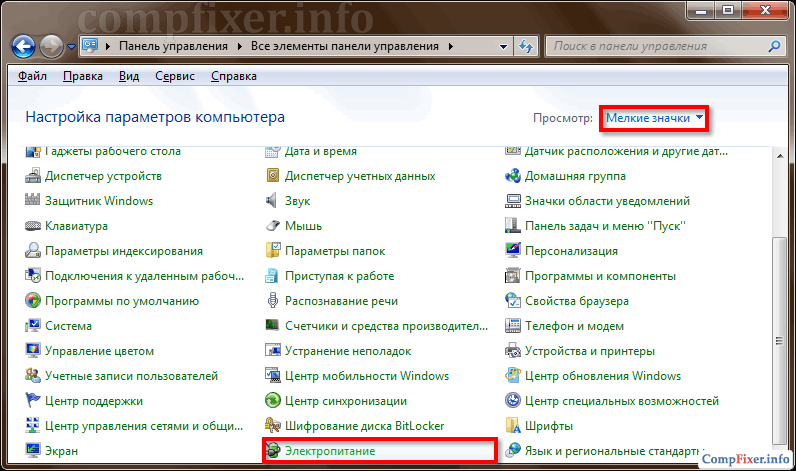Click Все элементы панели управления breadcrumb
This screenshot has height=471, width=796.
(345, 46)
